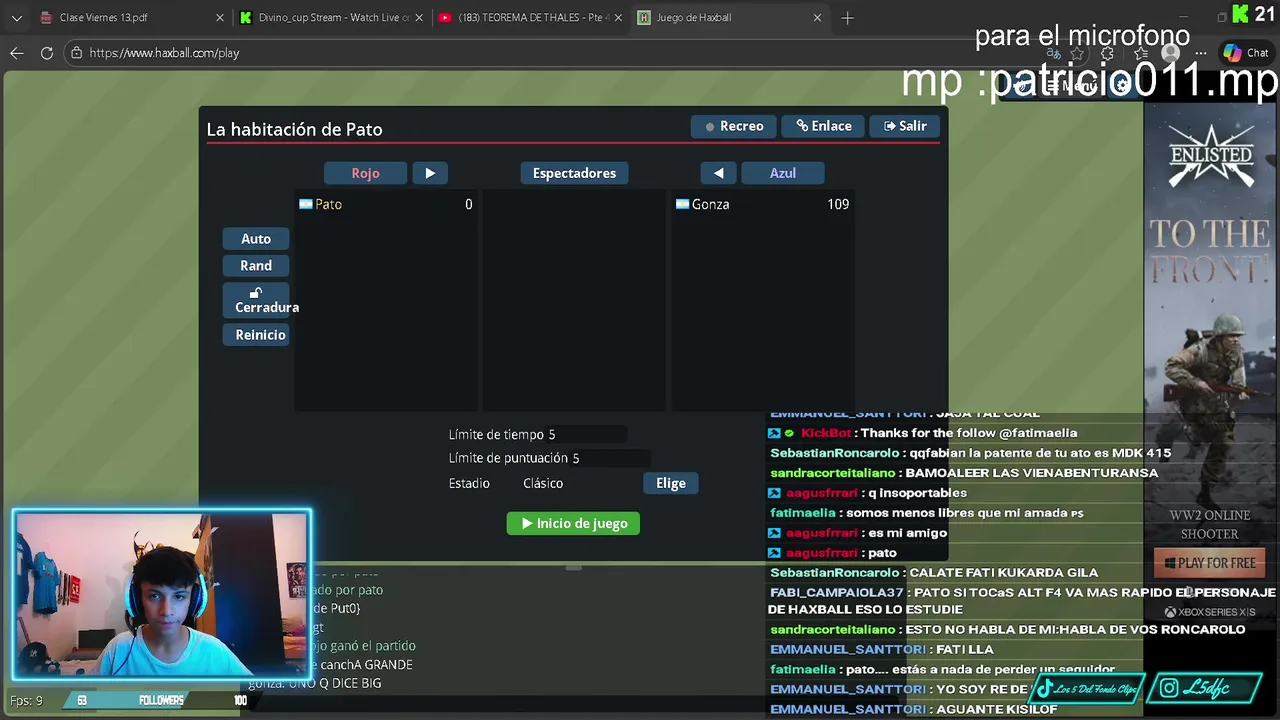Click the Kick logo overlay icon
This screenshot has width=1280, height=720.
[1241, 13]
